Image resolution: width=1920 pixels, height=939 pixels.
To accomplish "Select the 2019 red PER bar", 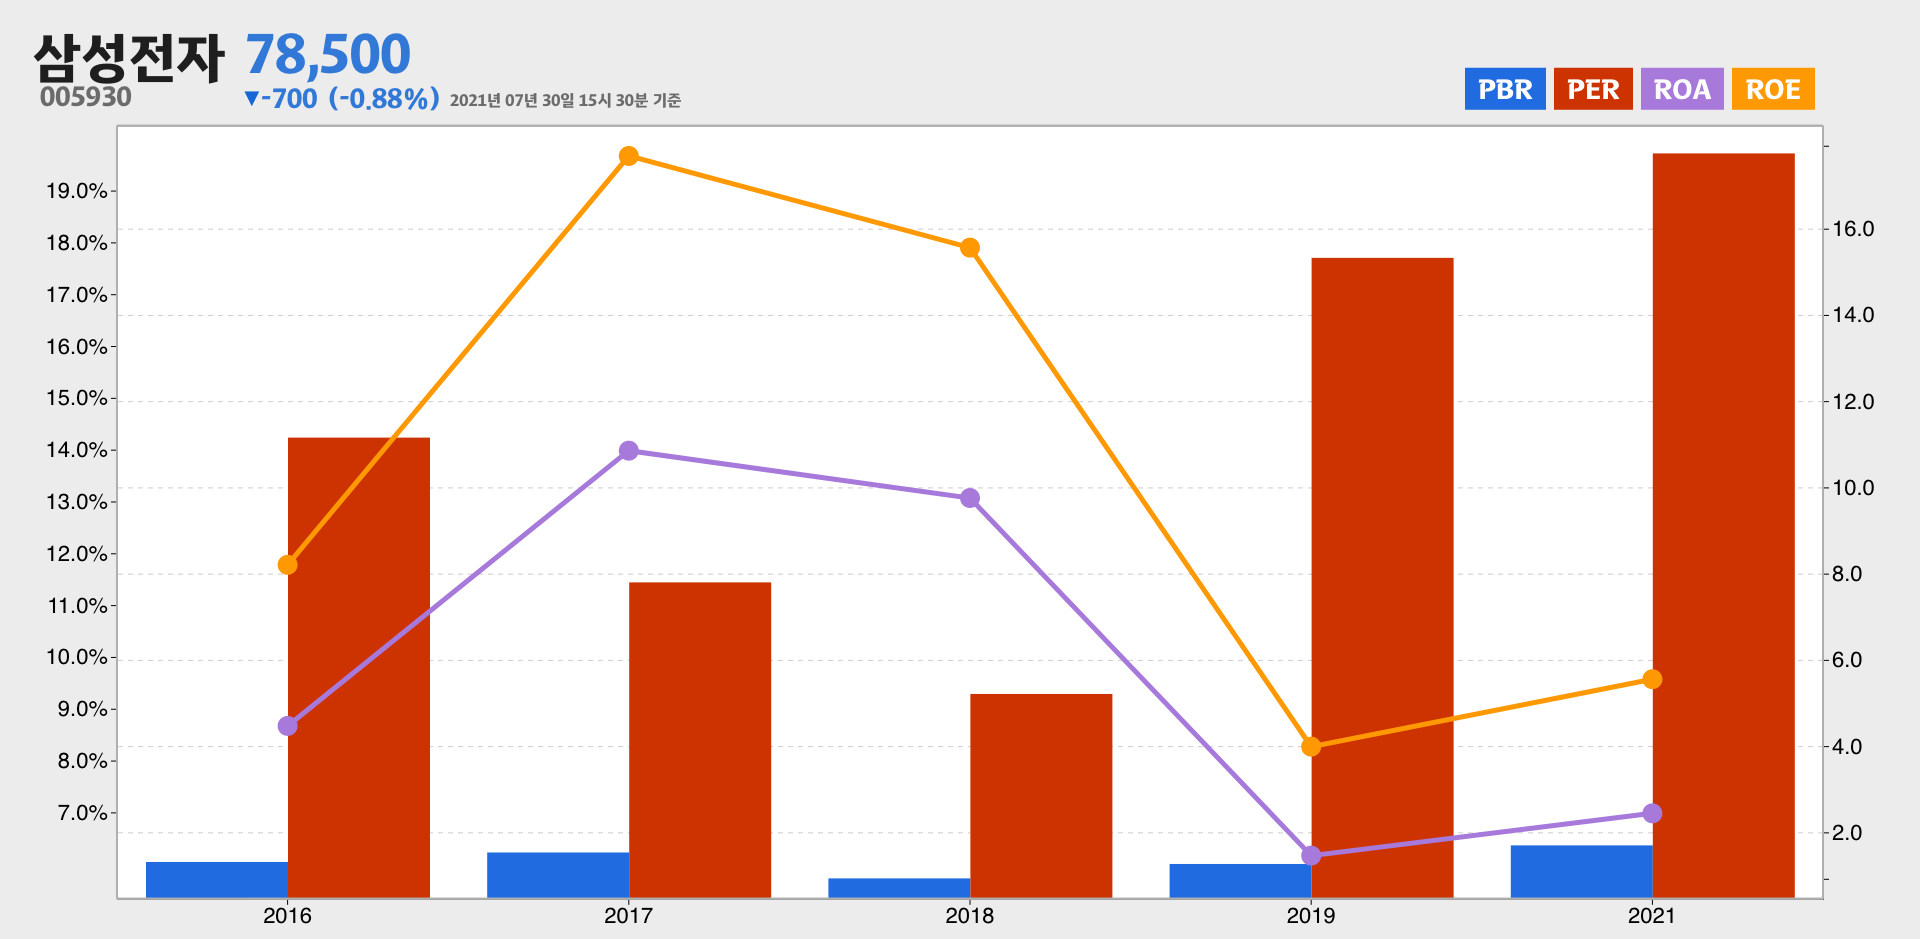I will 1382,578.
